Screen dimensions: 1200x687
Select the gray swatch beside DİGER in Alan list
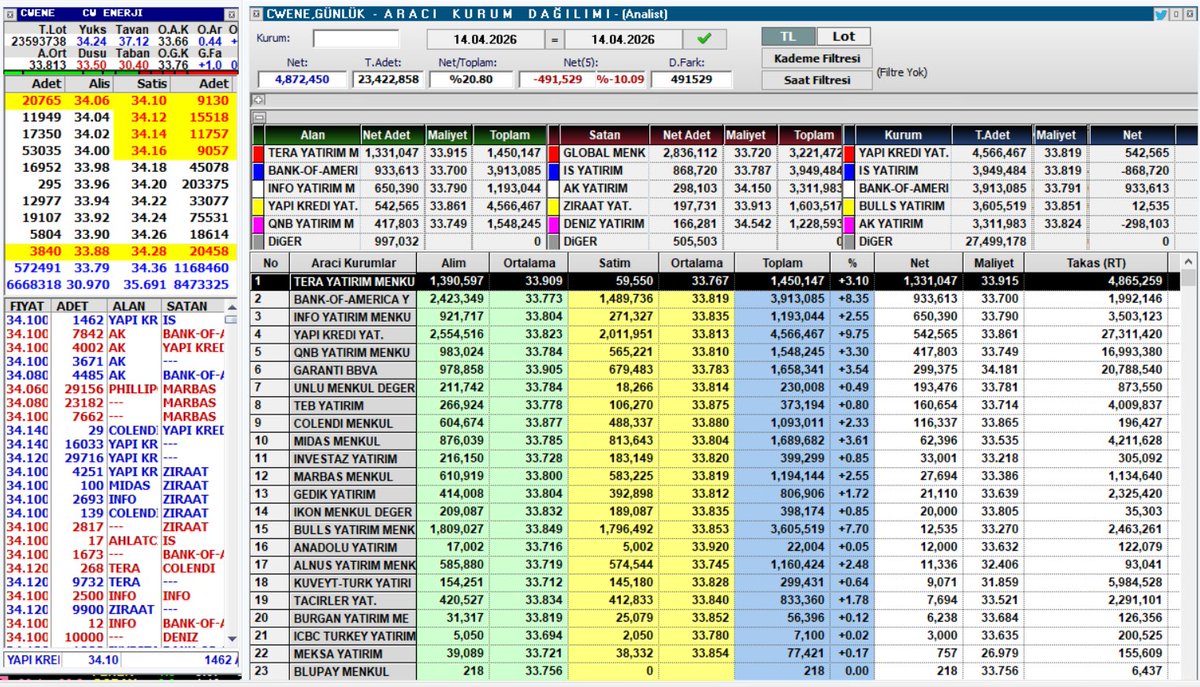click(258, 242)
